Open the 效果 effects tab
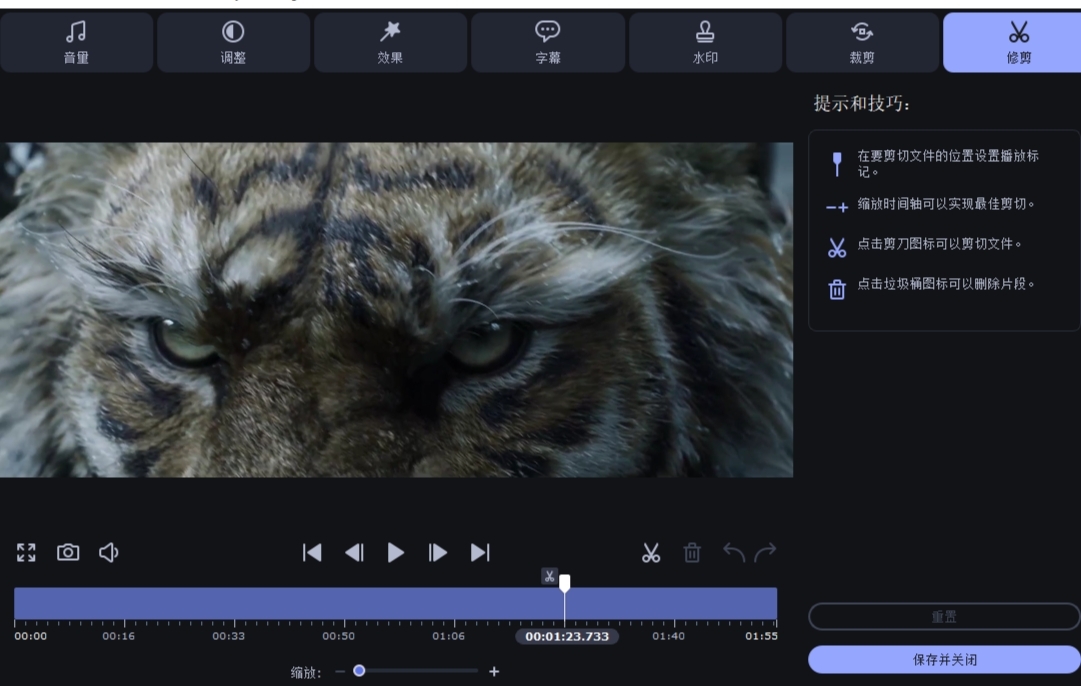Viewport: 1081px width, 686px height. [390, 42]
